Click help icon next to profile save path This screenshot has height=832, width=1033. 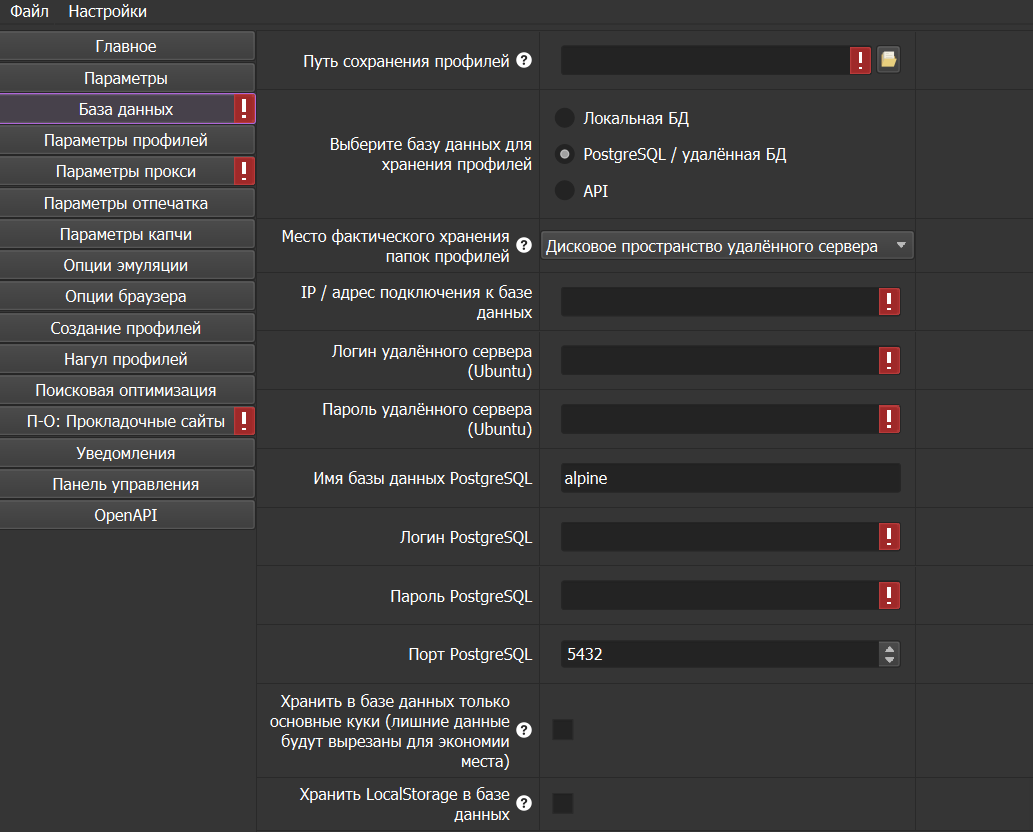524,61
